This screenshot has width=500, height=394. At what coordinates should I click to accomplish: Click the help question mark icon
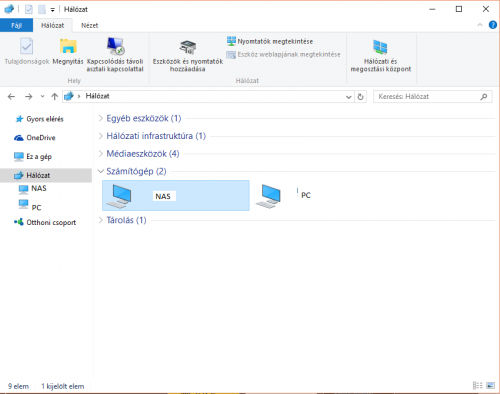pos(493,25)
